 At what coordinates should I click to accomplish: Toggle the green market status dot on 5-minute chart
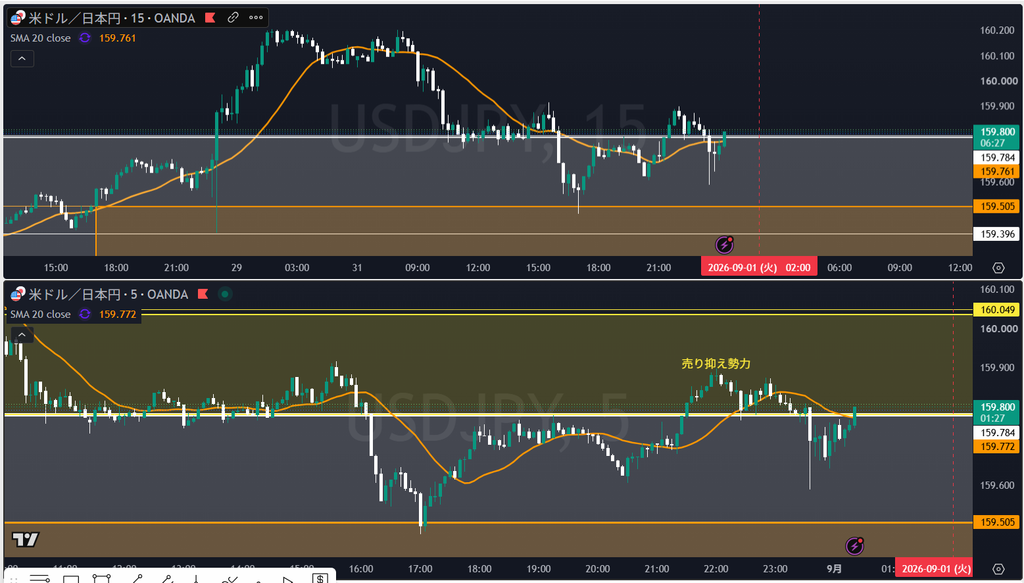pos(225,294)
